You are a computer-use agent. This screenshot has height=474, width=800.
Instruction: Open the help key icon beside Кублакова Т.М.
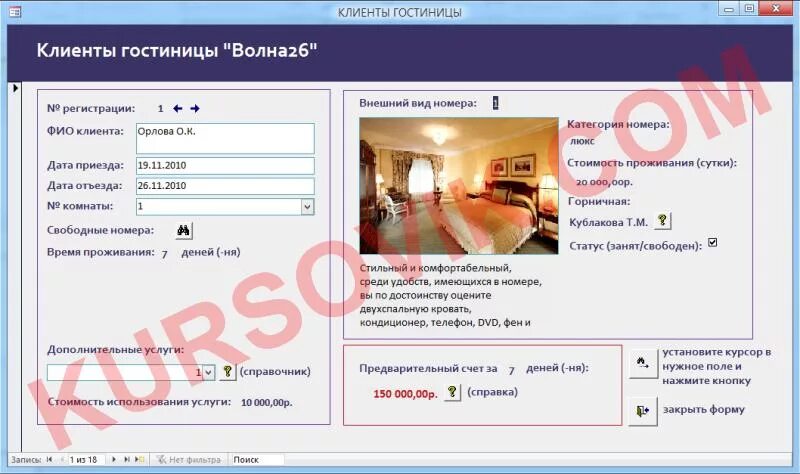pyautogui.click(x=662, y=221)
